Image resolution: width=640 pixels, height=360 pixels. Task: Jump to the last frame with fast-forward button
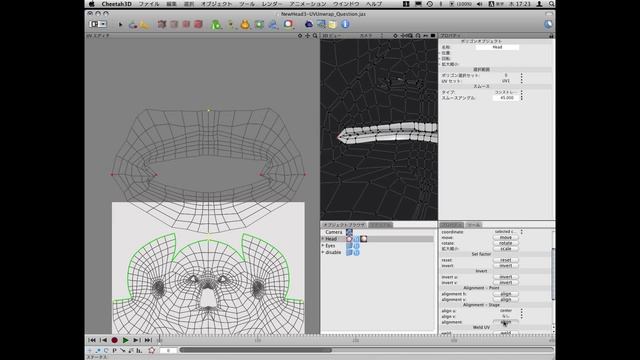click(x=148, y=340)
